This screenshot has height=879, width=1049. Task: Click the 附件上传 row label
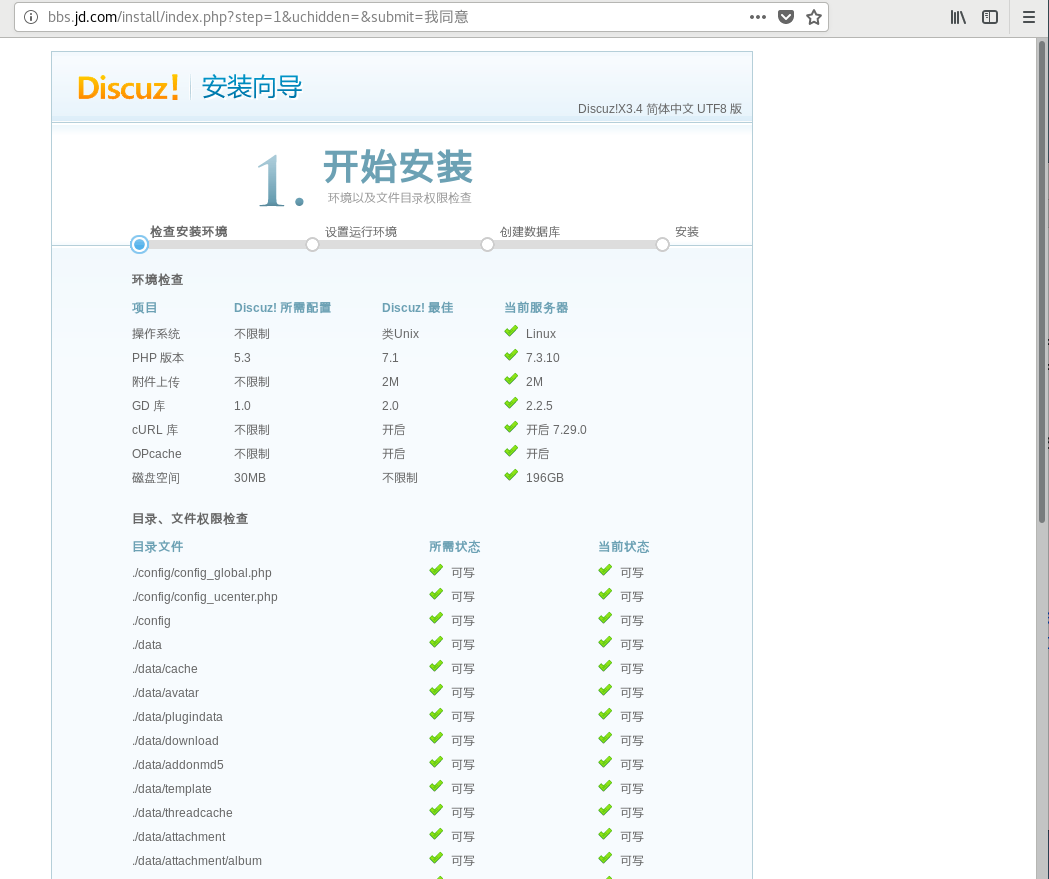click(156, 382)
